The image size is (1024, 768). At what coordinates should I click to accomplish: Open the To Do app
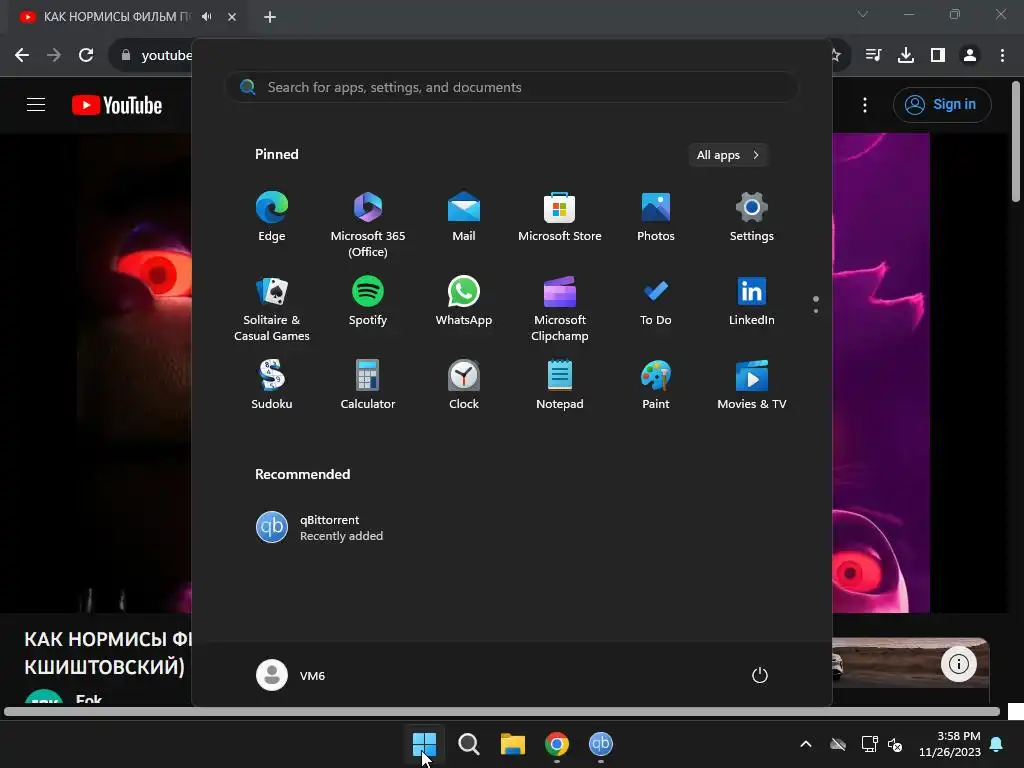(x=656, y=301)
